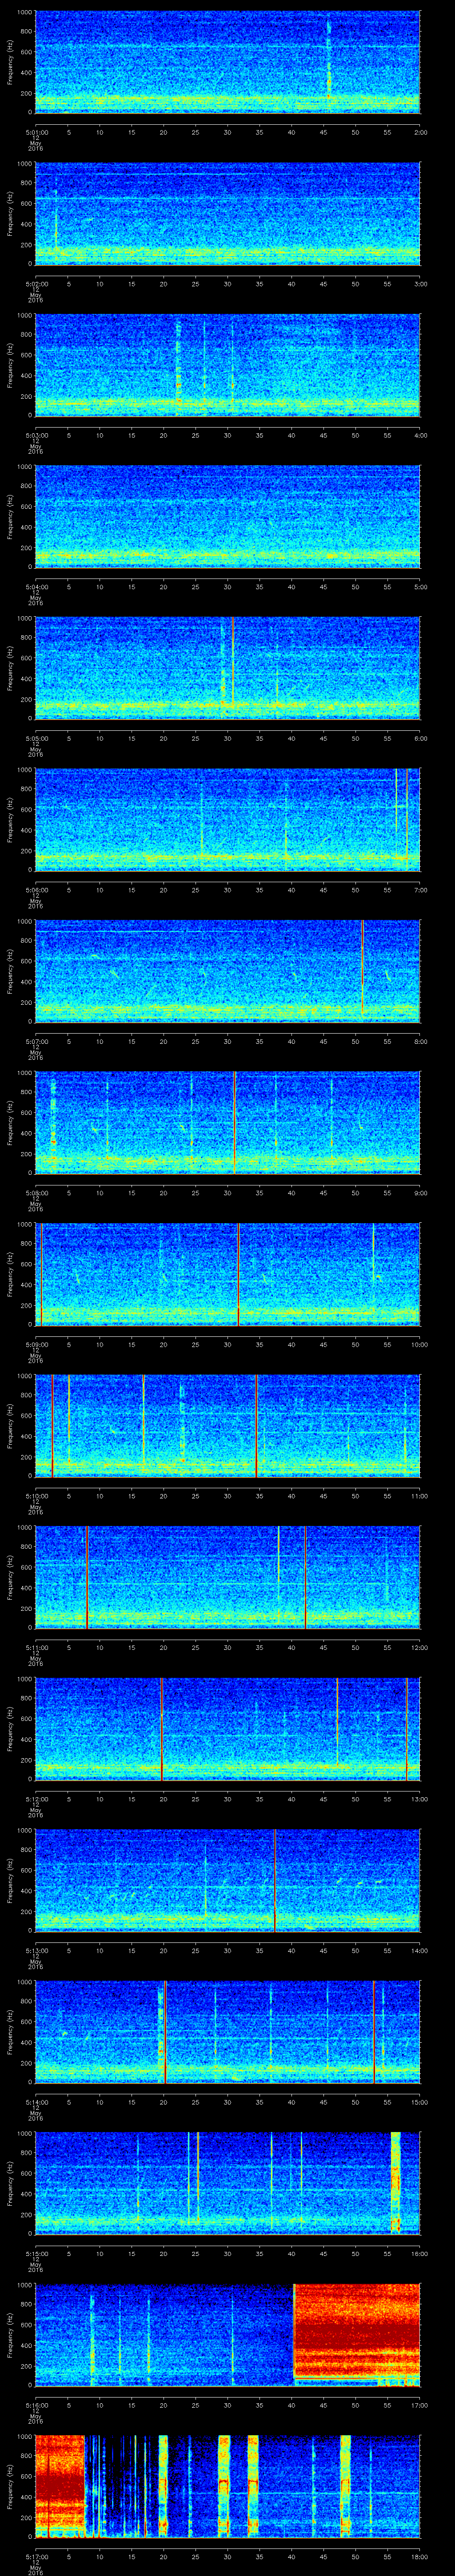Click the 5:06:00 start time label
The height and width of the screenshot is (2576, 455).
[36, 890]
